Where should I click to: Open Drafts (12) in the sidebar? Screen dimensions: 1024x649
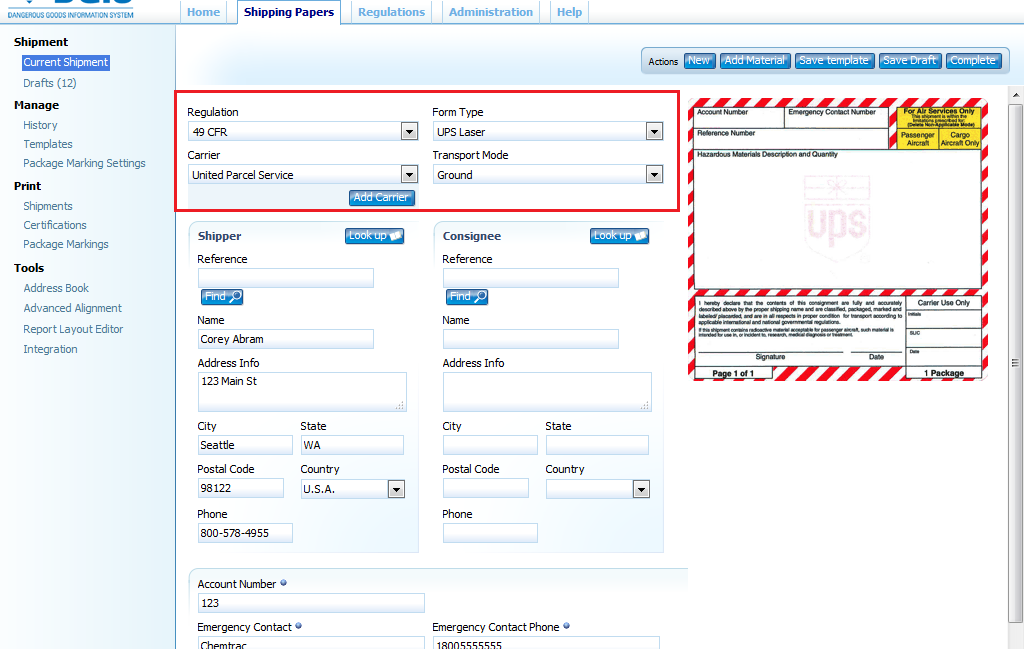[x=50, y=83]
